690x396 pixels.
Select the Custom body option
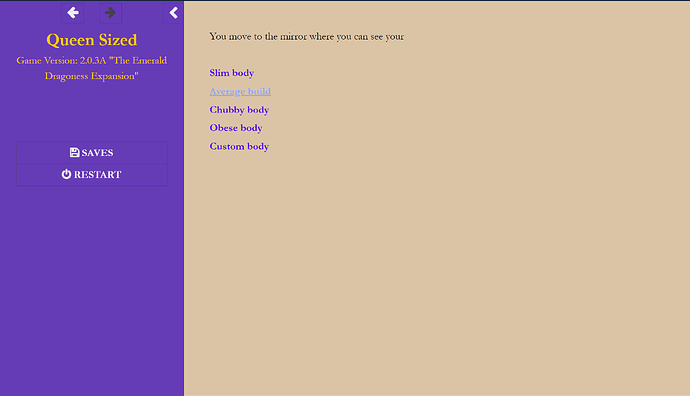pos(239,146)
